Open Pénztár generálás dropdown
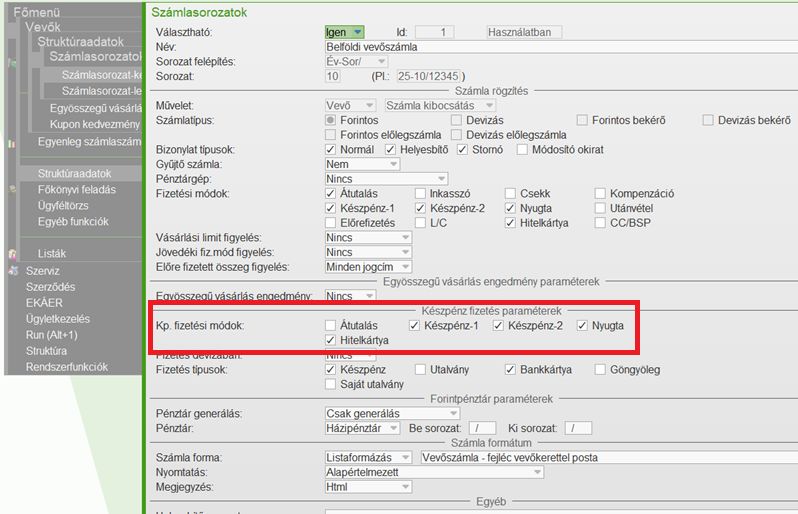Image resolution: width=798 pixels, height=514 pixels. 392,414
